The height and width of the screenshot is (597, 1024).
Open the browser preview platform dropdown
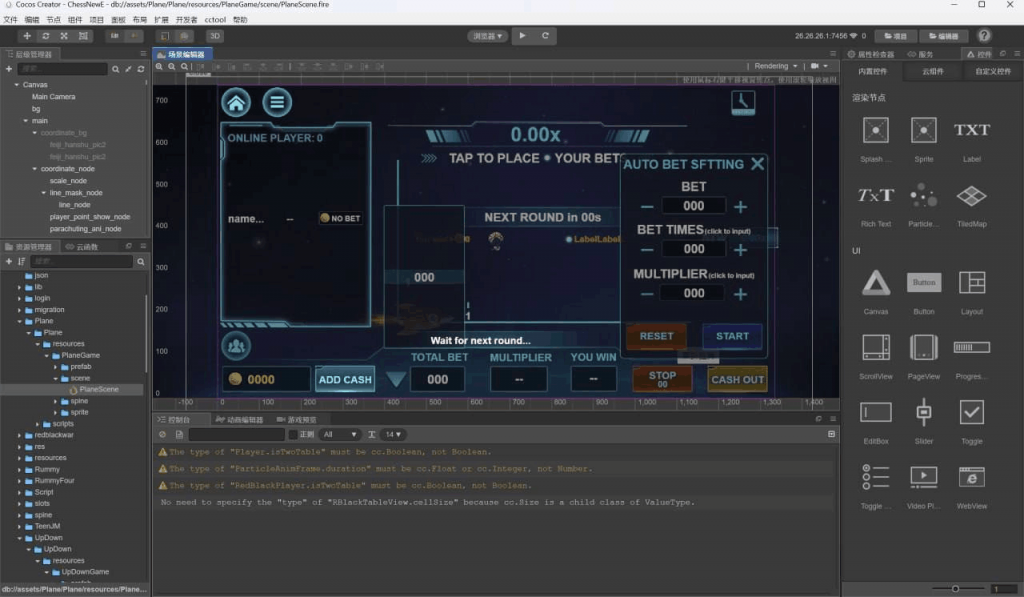click(487, 36)
